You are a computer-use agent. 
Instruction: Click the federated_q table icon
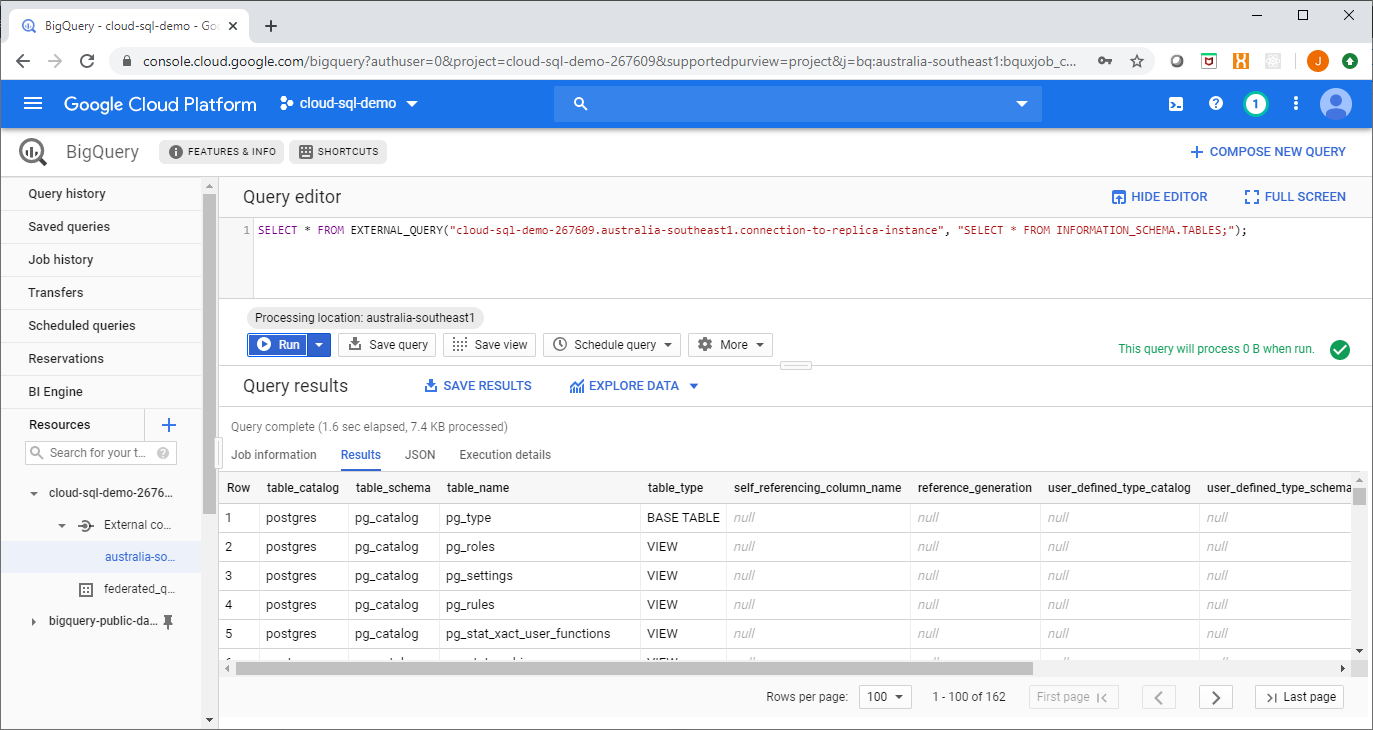(x=86, y=589)
